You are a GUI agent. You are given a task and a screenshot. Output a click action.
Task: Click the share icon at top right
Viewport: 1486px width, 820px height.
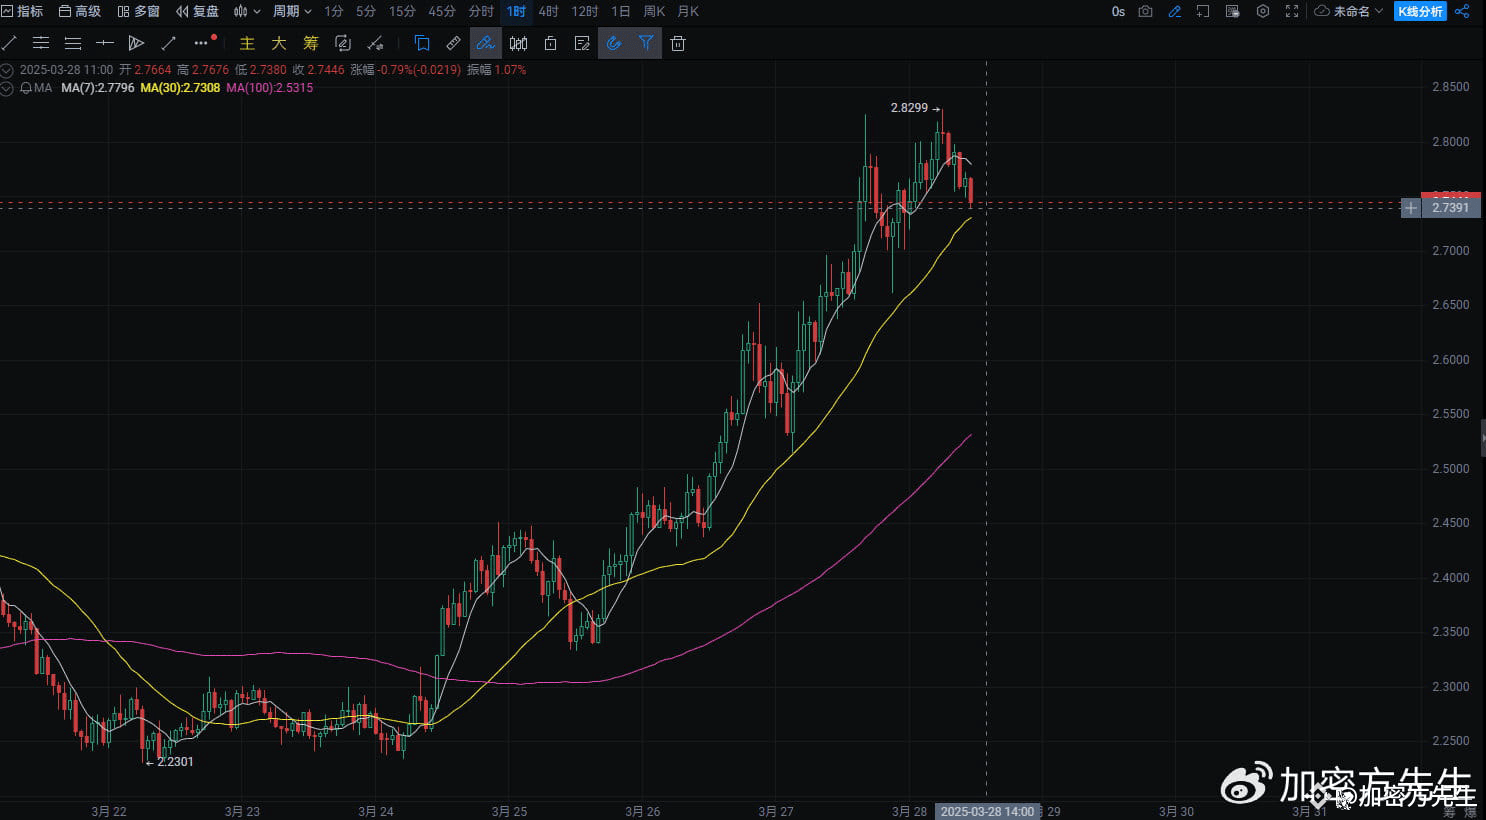[1462, 11]
